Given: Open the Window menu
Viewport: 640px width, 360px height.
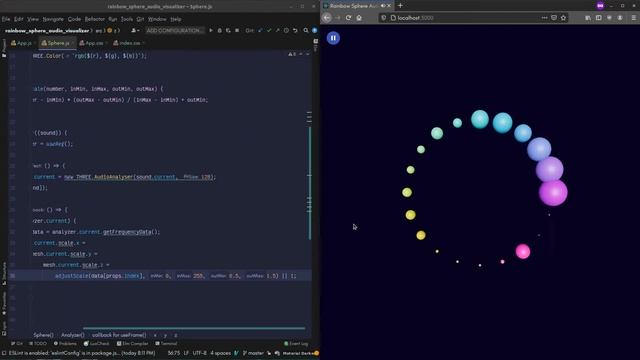Looking at the screenshot, I should (157, 19).
